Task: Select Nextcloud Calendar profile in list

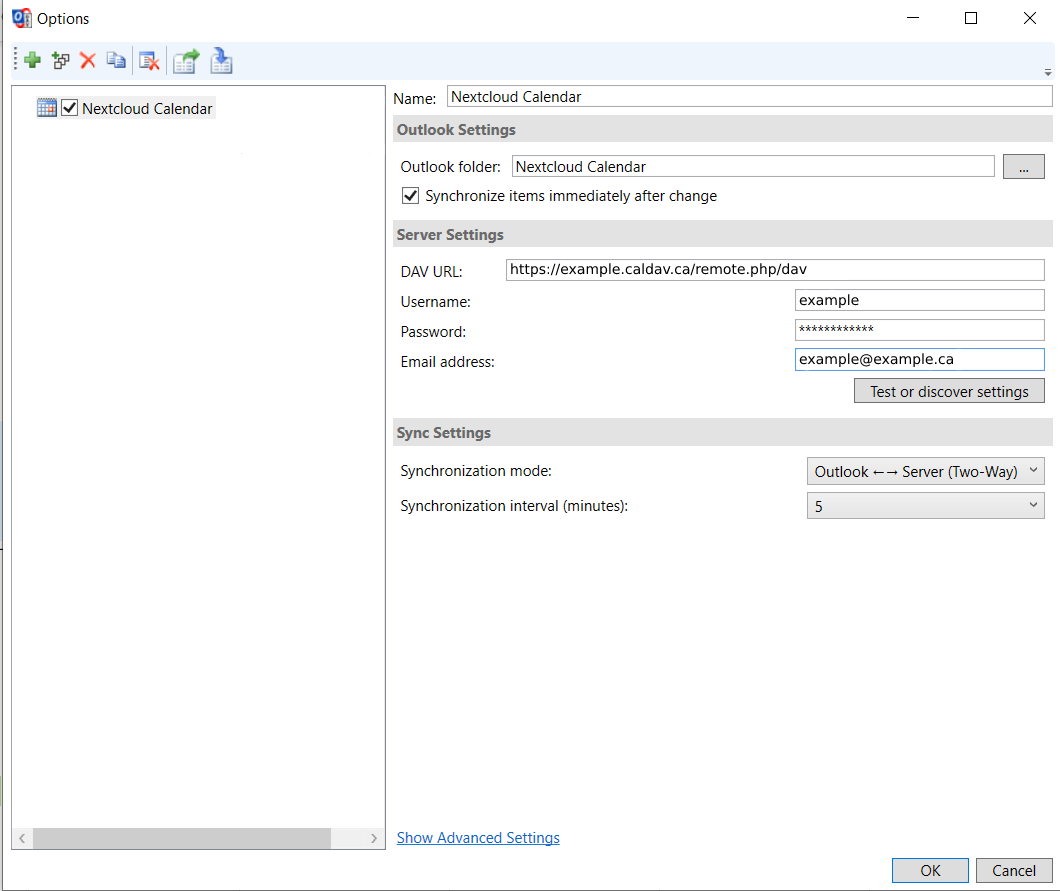Action: tap(147, 108)
